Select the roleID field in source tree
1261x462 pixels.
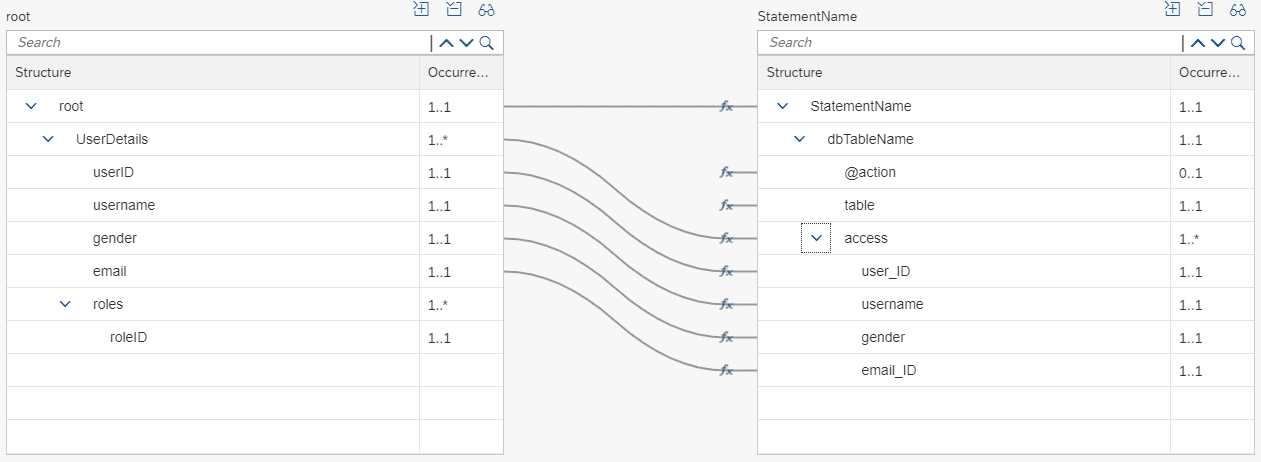click(x=129, y=337)
